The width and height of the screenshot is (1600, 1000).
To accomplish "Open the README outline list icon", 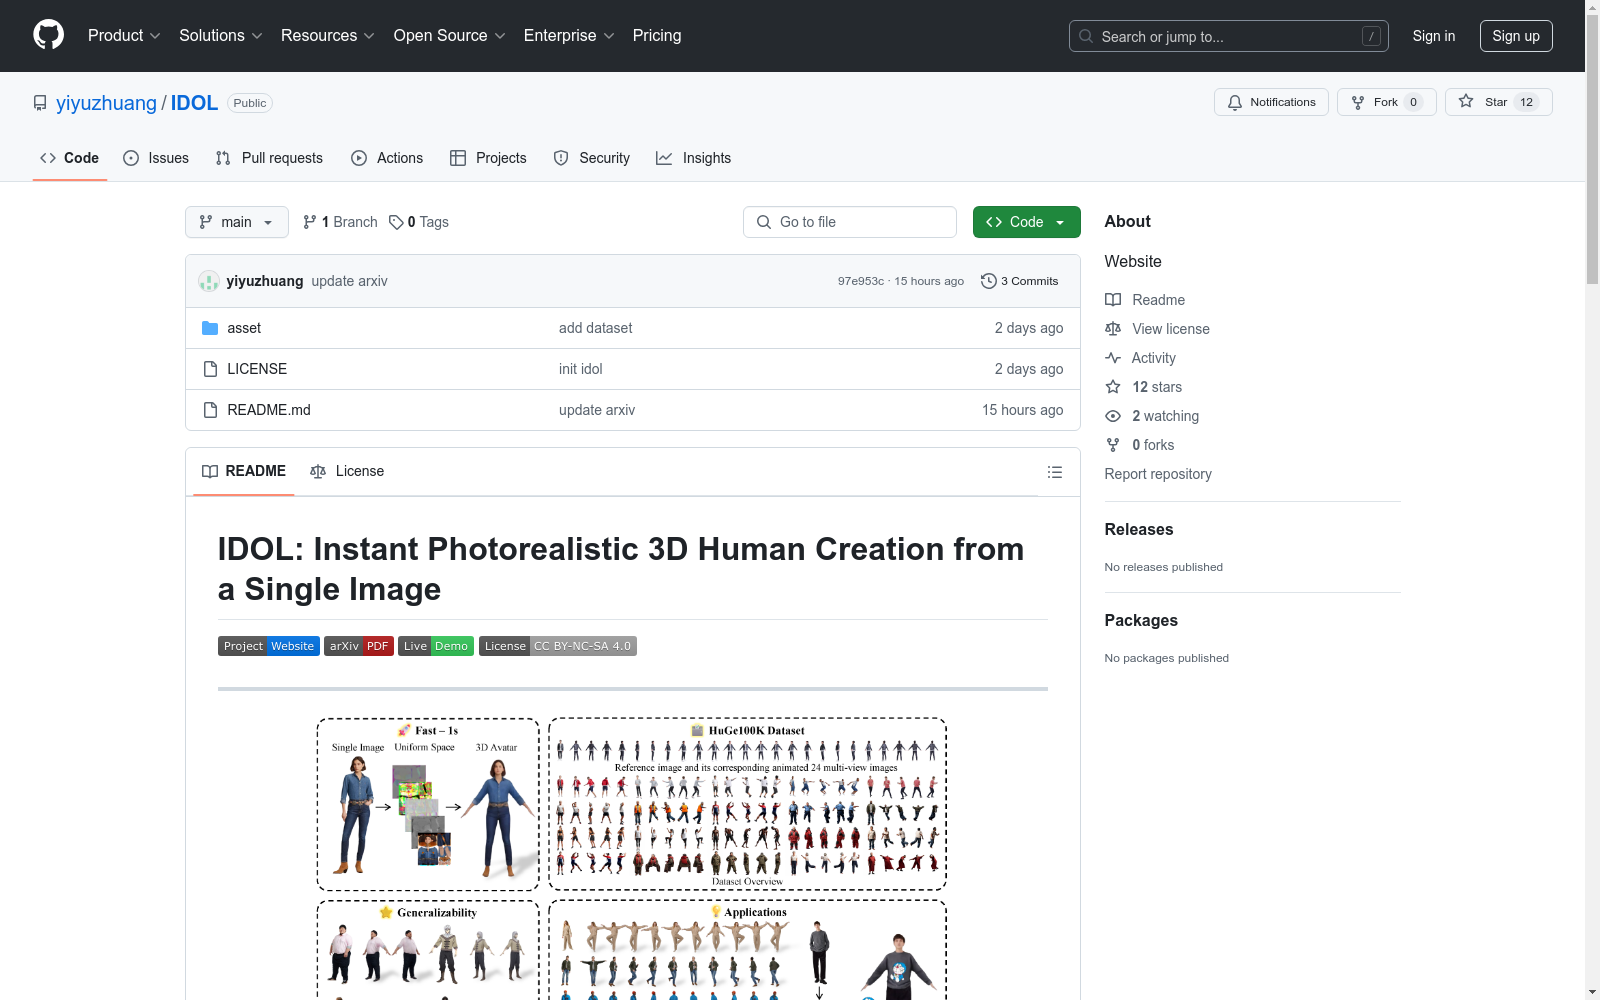I will pyautogui.click(x=1055, y=472).
